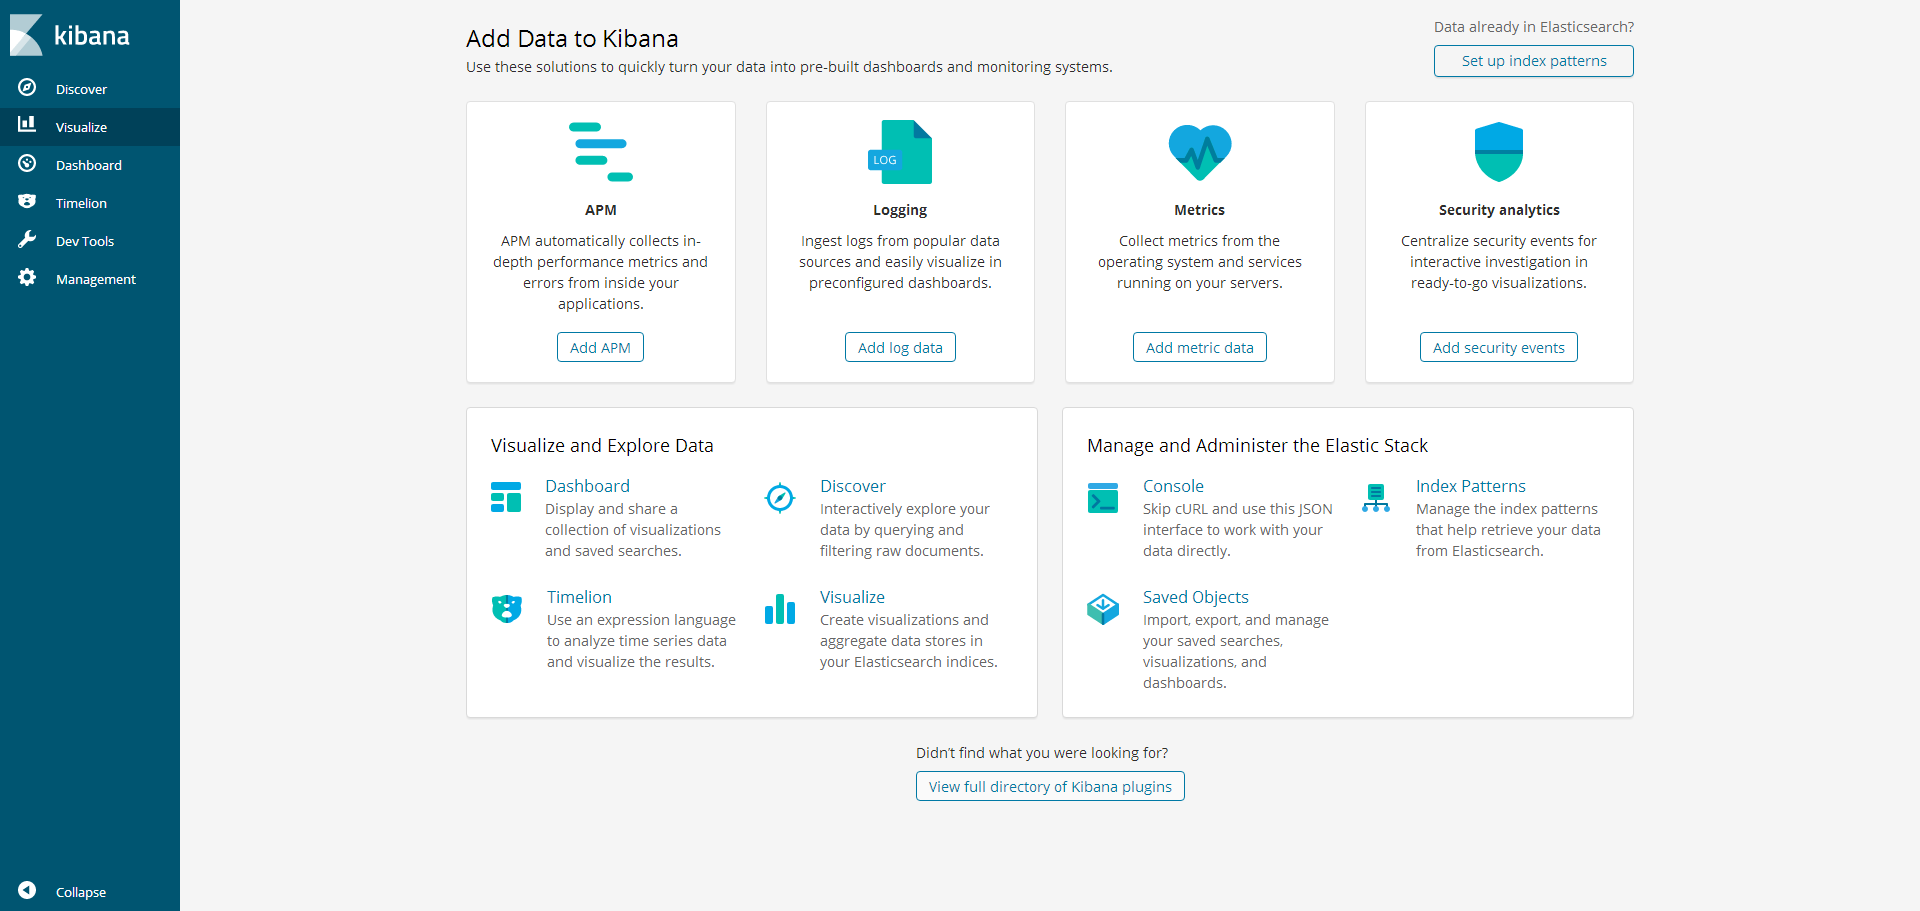Click Set up index patterns button
This screenshot has width=1920, height=911.
pos(1534,60)
